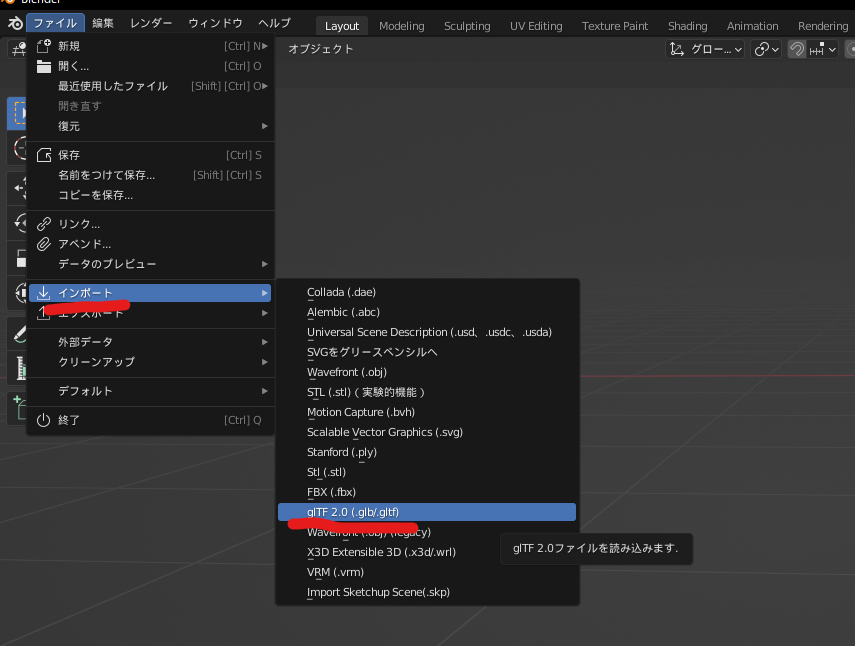Choose 新規 in the file menu

click(x=150, y=46)
